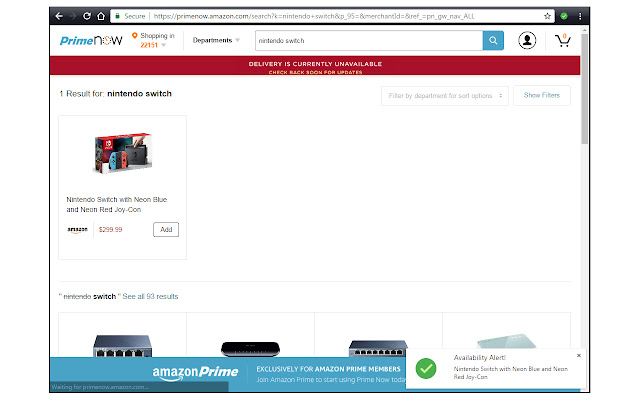Open the light green device product thumbnail

507,341
